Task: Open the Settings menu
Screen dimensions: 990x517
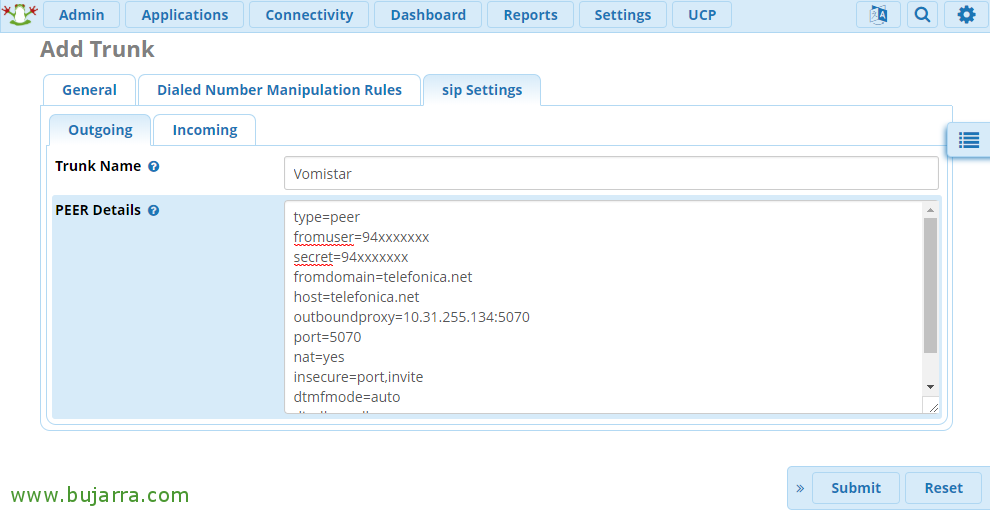Action: tap(623, 15)
